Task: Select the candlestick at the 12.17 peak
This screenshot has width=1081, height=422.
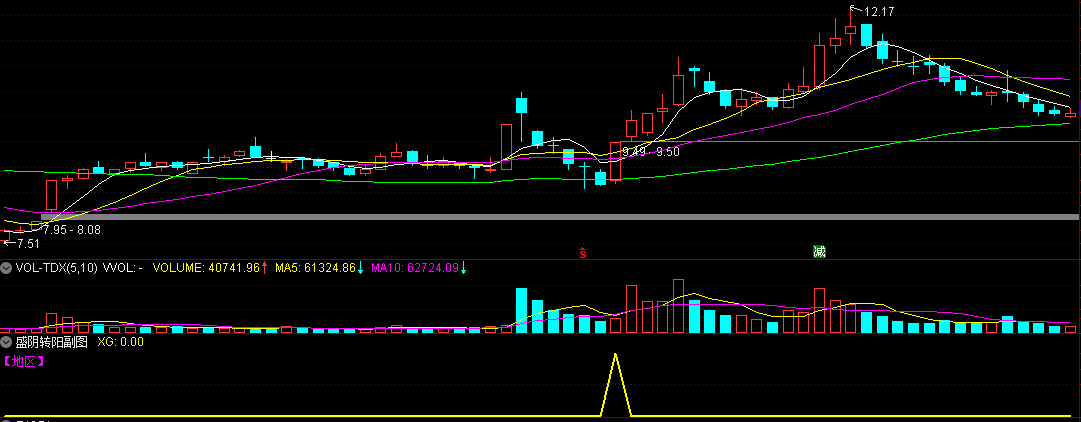Action: click(x=851, y=29)
